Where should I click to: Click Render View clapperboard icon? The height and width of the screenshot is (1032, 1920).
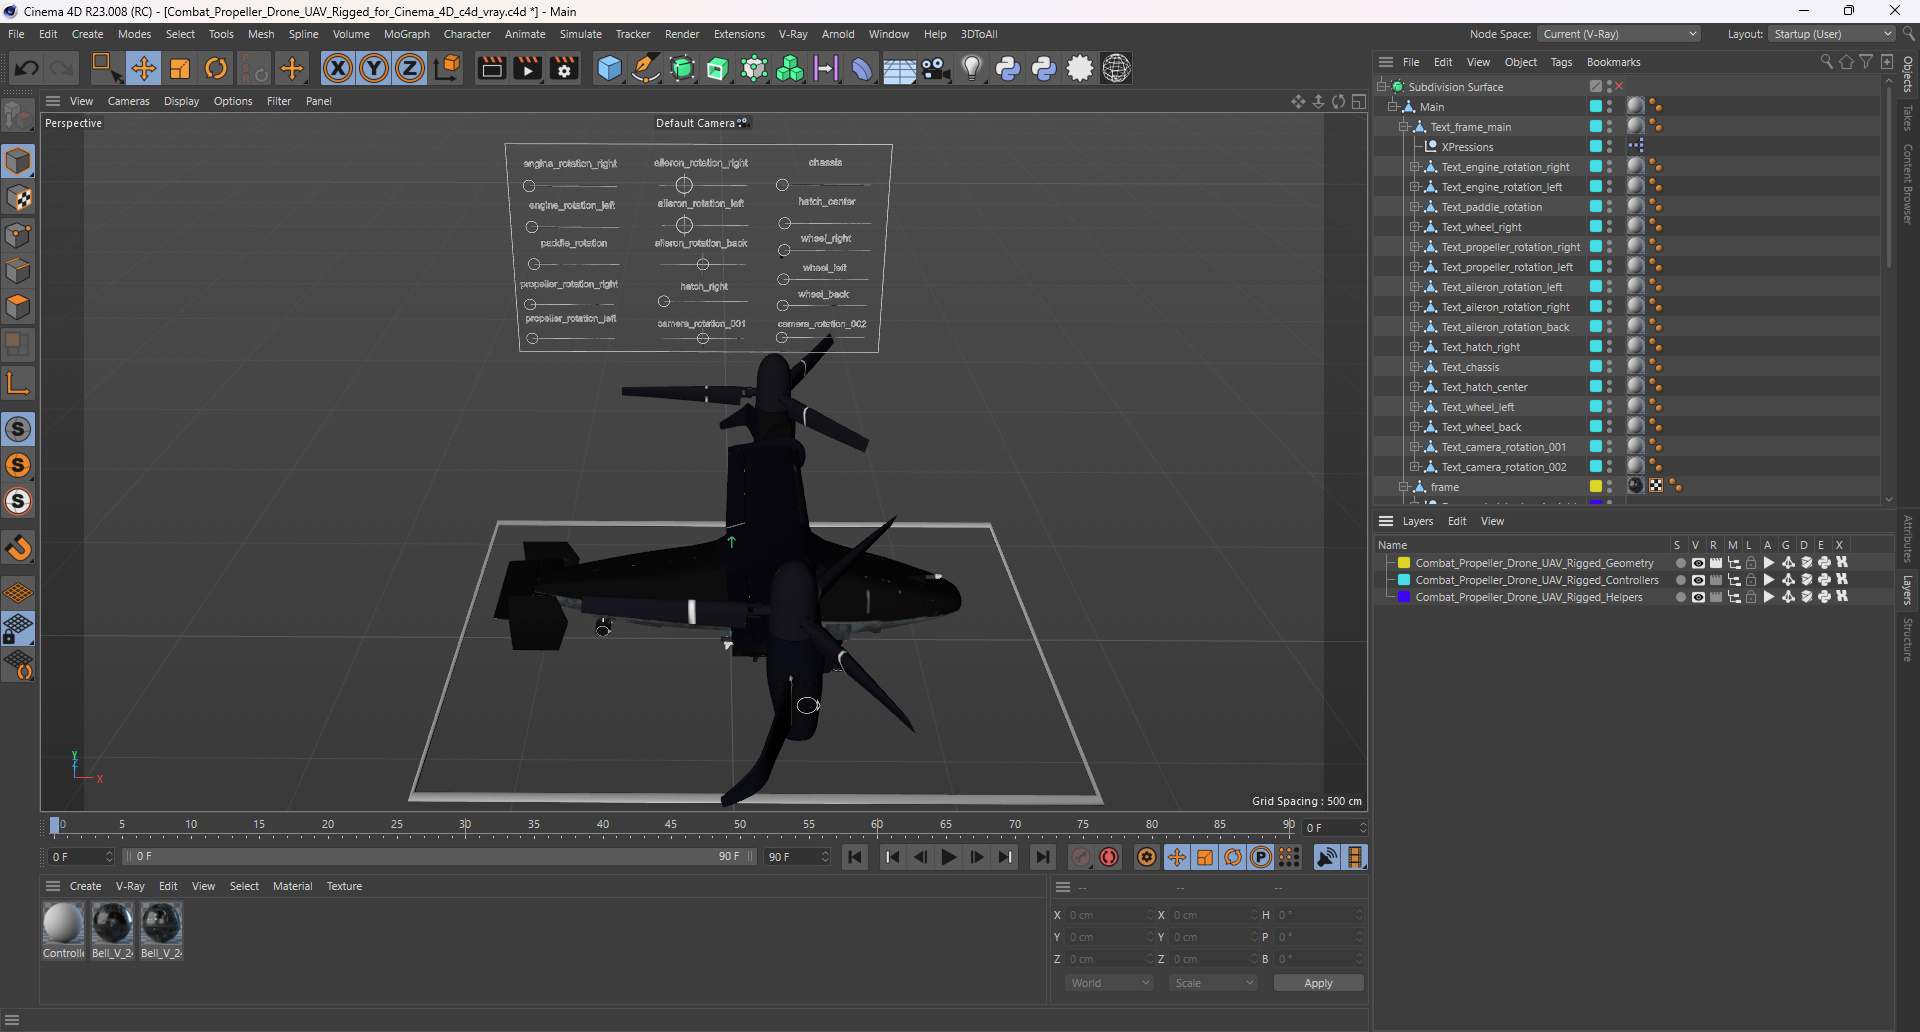coord(491,68)
